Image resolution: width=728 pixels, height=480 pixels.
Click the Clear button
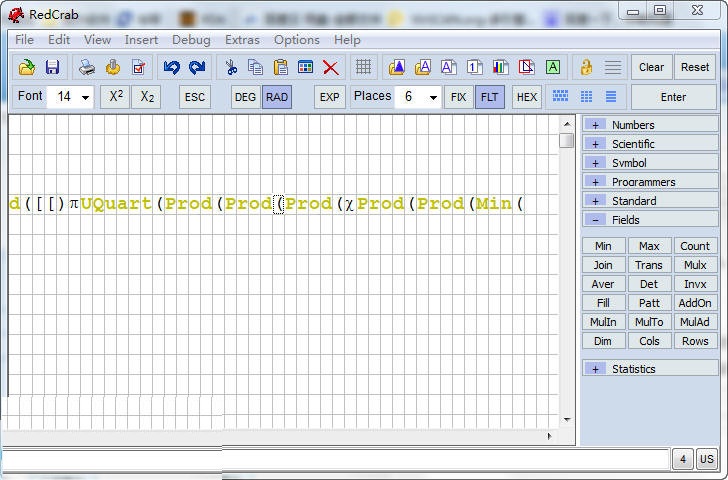pyautogui.click(x=651, y=67)
